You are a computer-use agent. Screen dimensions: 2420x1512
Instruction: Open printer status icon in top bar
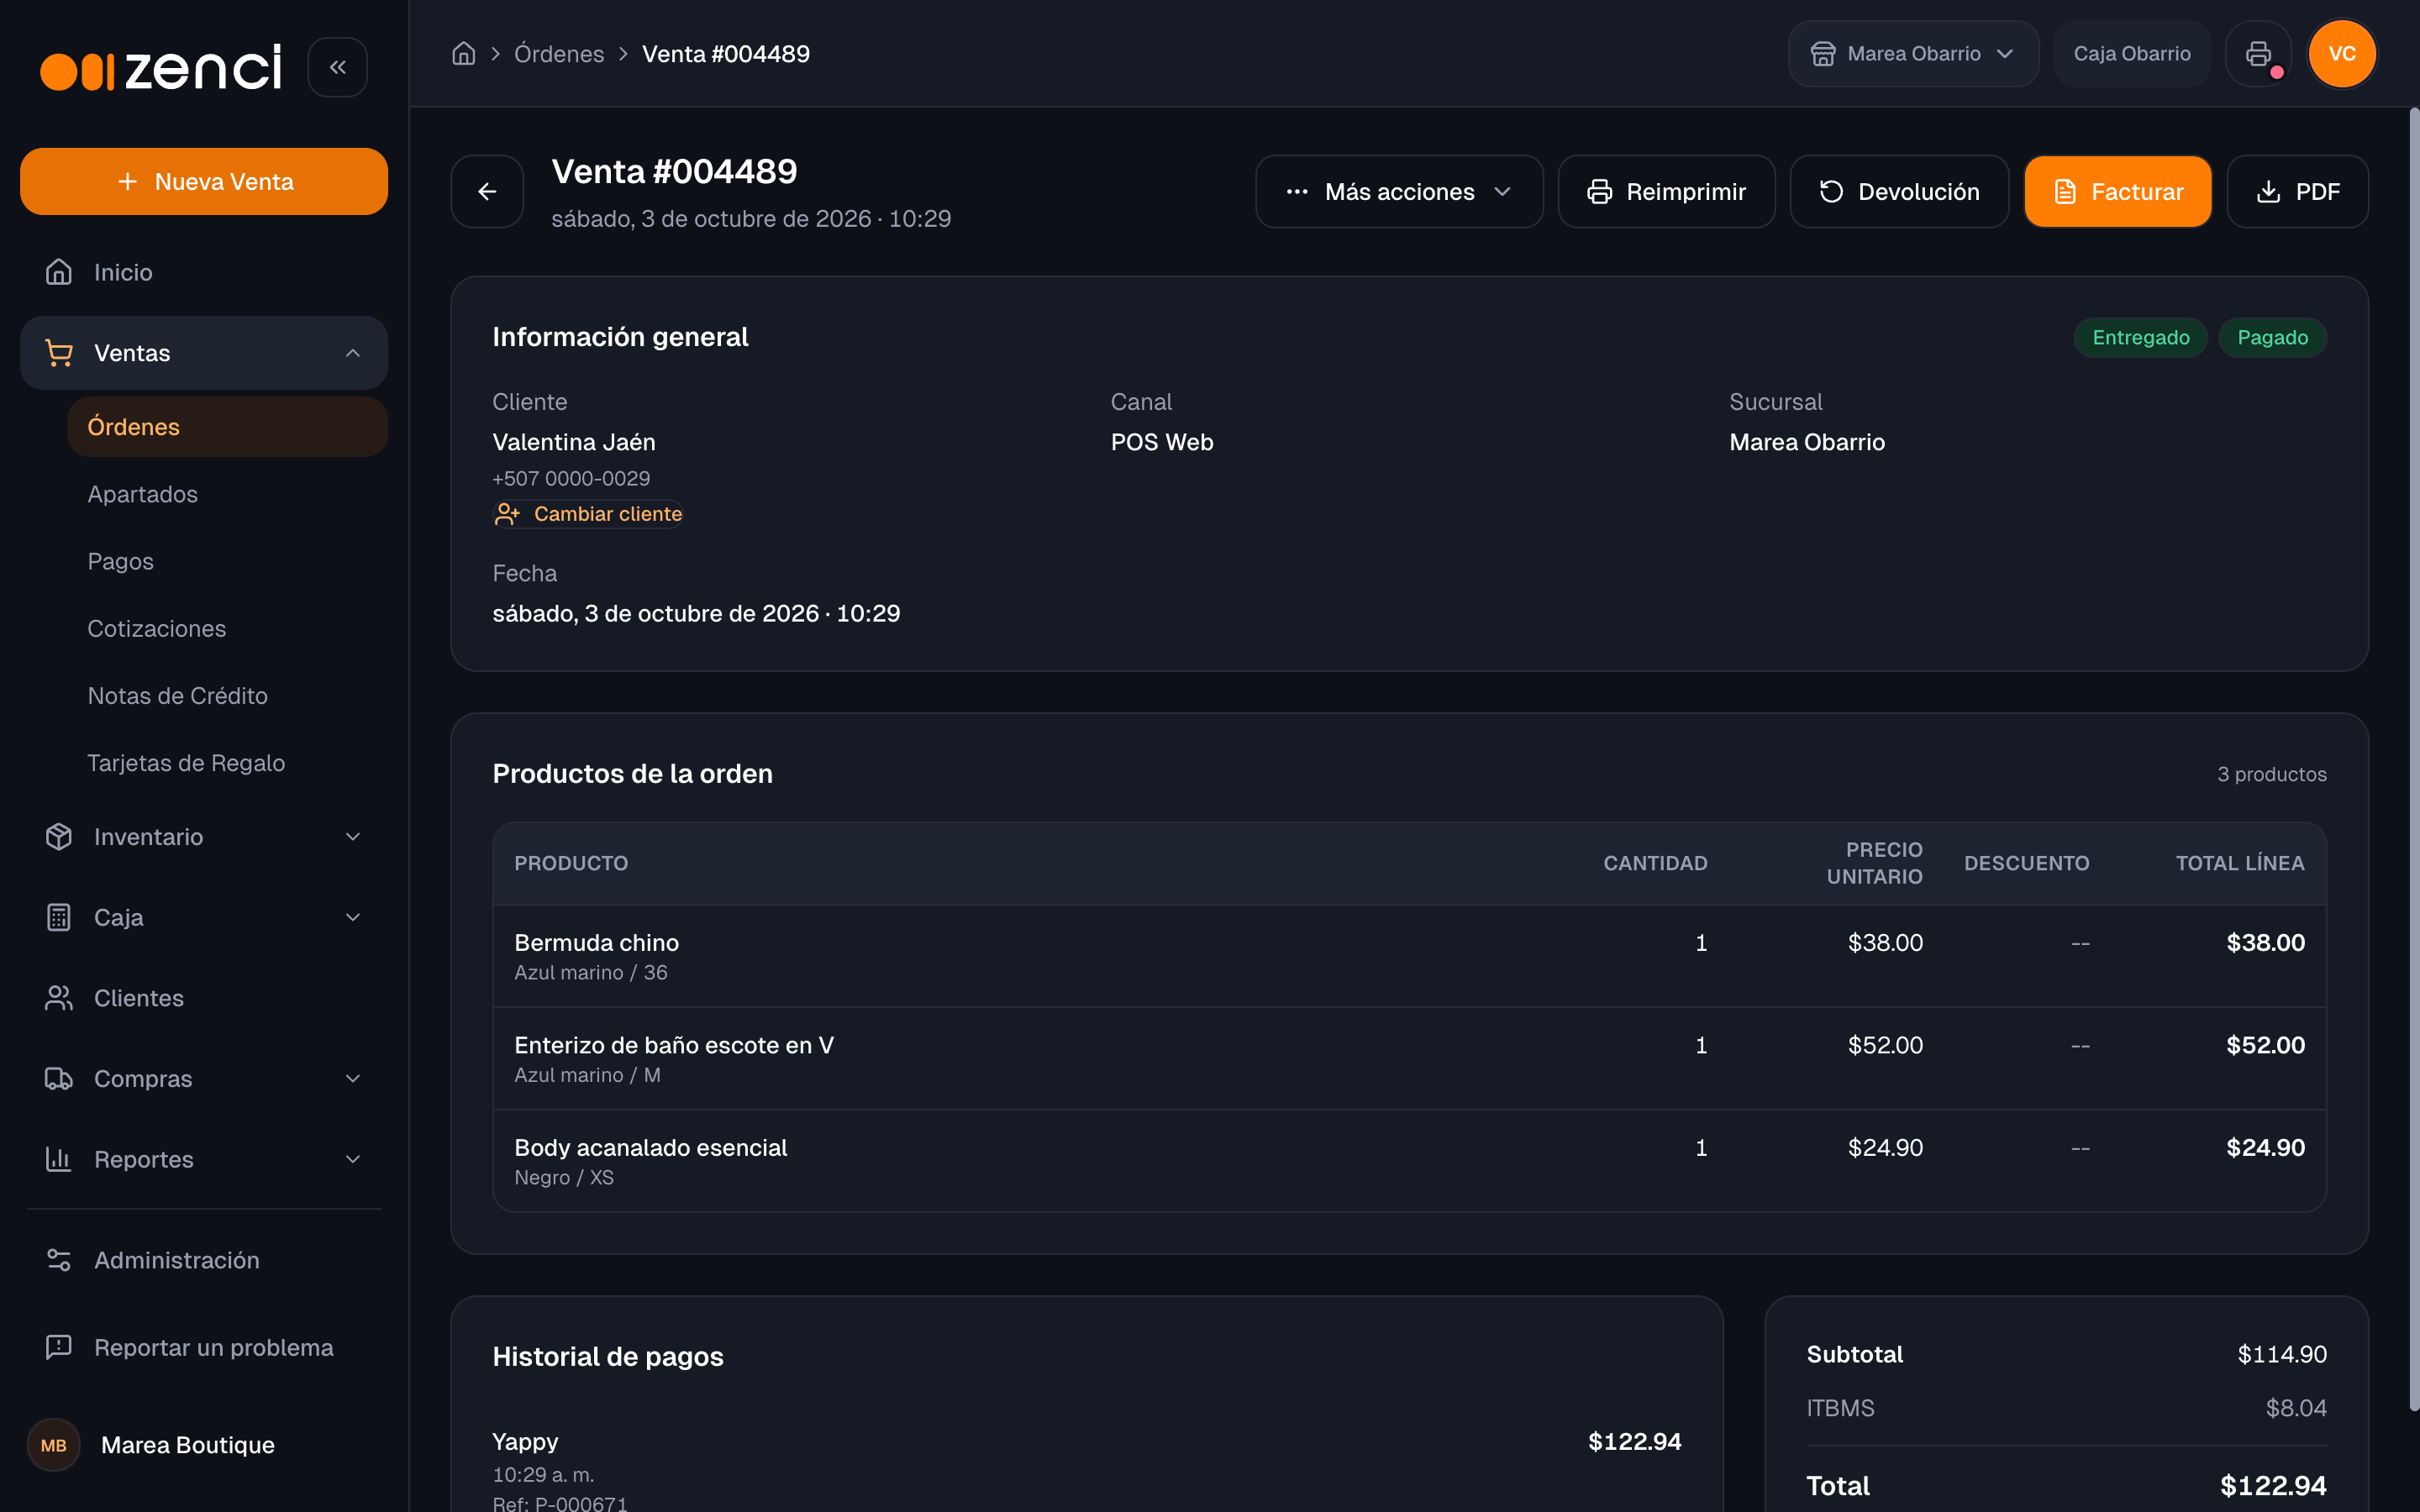pyautogui.click(x=2258, y=54)
